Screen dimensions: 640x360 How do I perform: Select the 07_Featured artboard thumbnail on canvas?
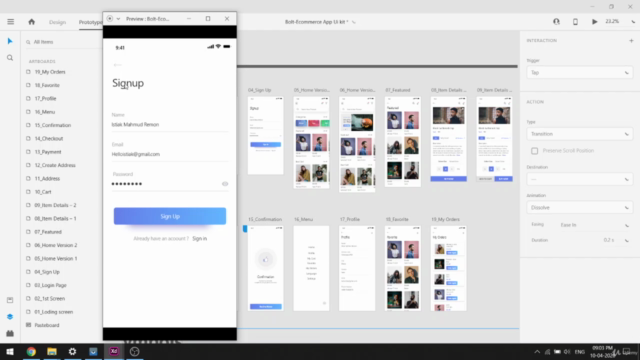pyautogui.click(x=403, y=142)
